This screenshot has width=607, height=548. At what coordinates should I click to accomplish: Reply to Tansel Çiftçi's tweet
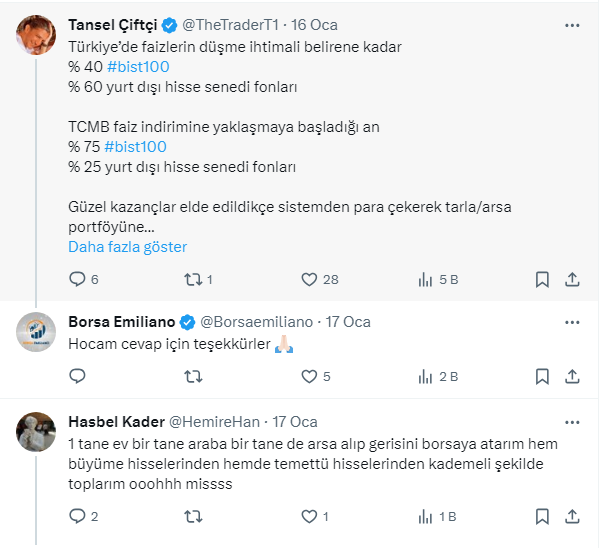coord(77,280)
